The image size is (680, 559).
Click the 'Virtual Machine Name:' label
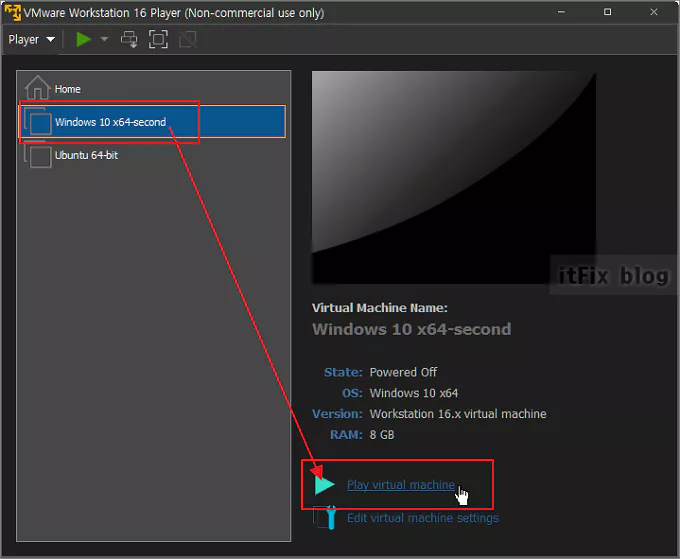379,308
